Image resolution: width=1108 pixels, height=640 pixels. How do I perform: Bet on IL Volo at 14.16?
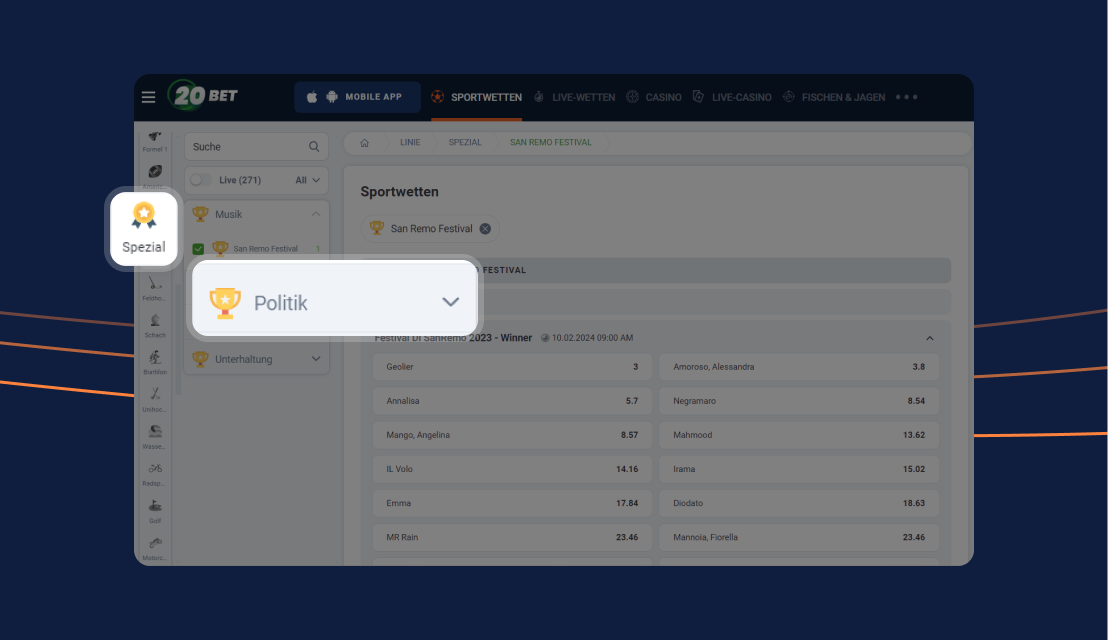(x=512, y=469)
